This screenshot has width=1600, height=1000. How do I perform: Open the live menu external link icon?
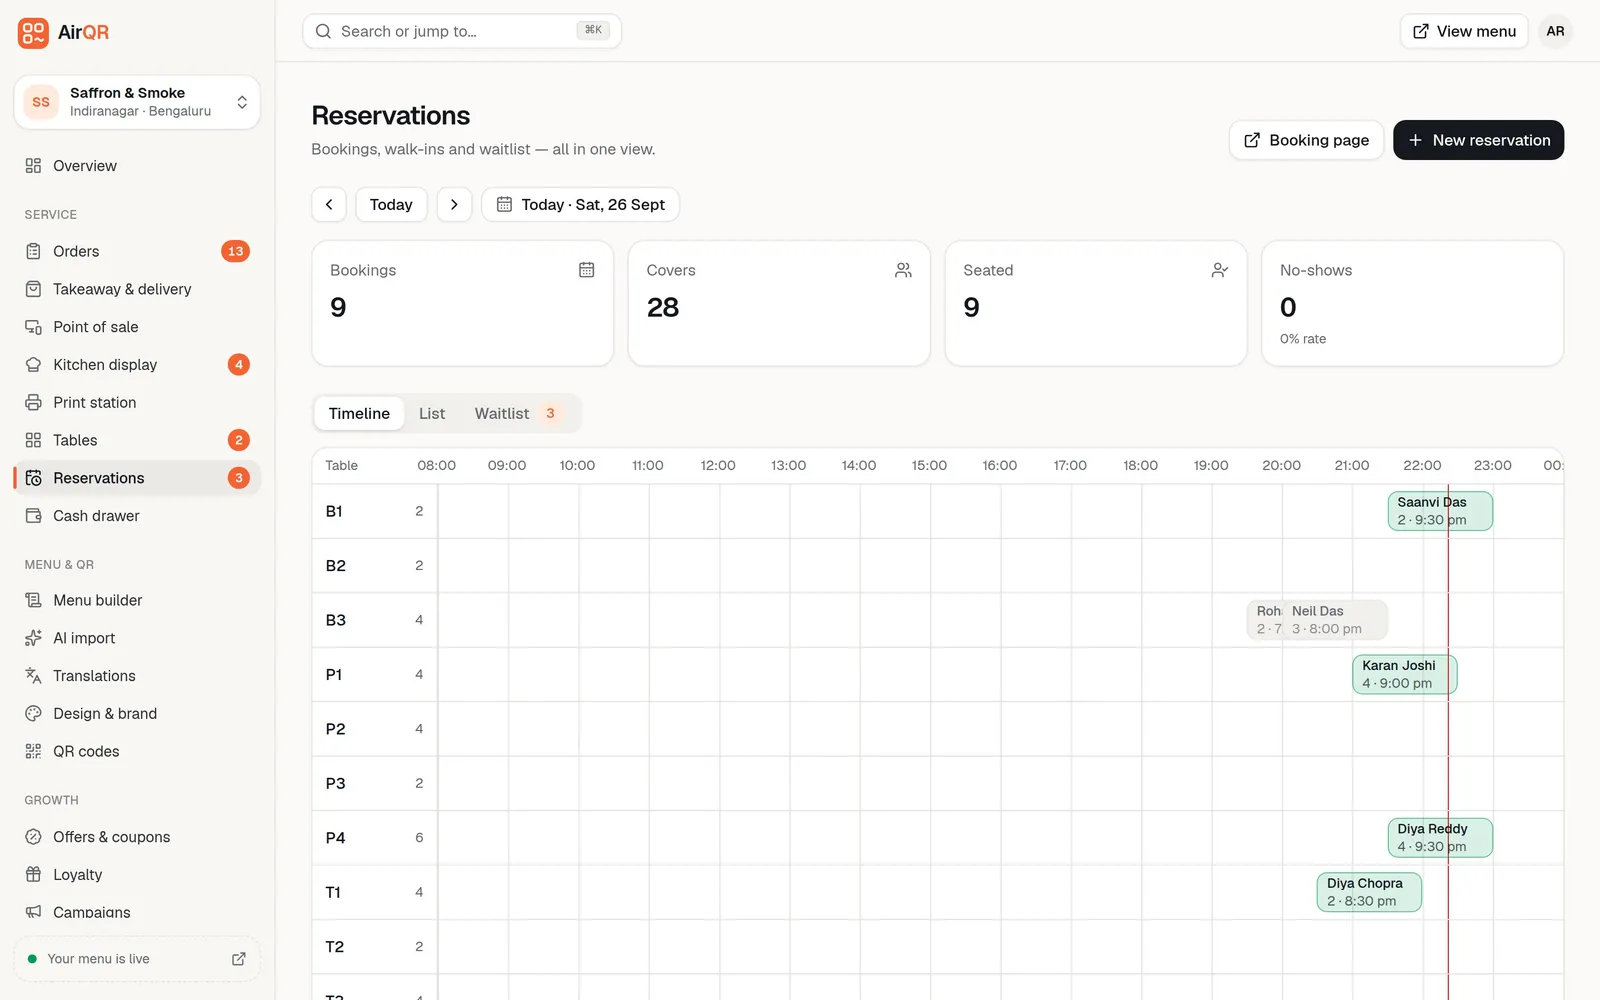(239, 959)
